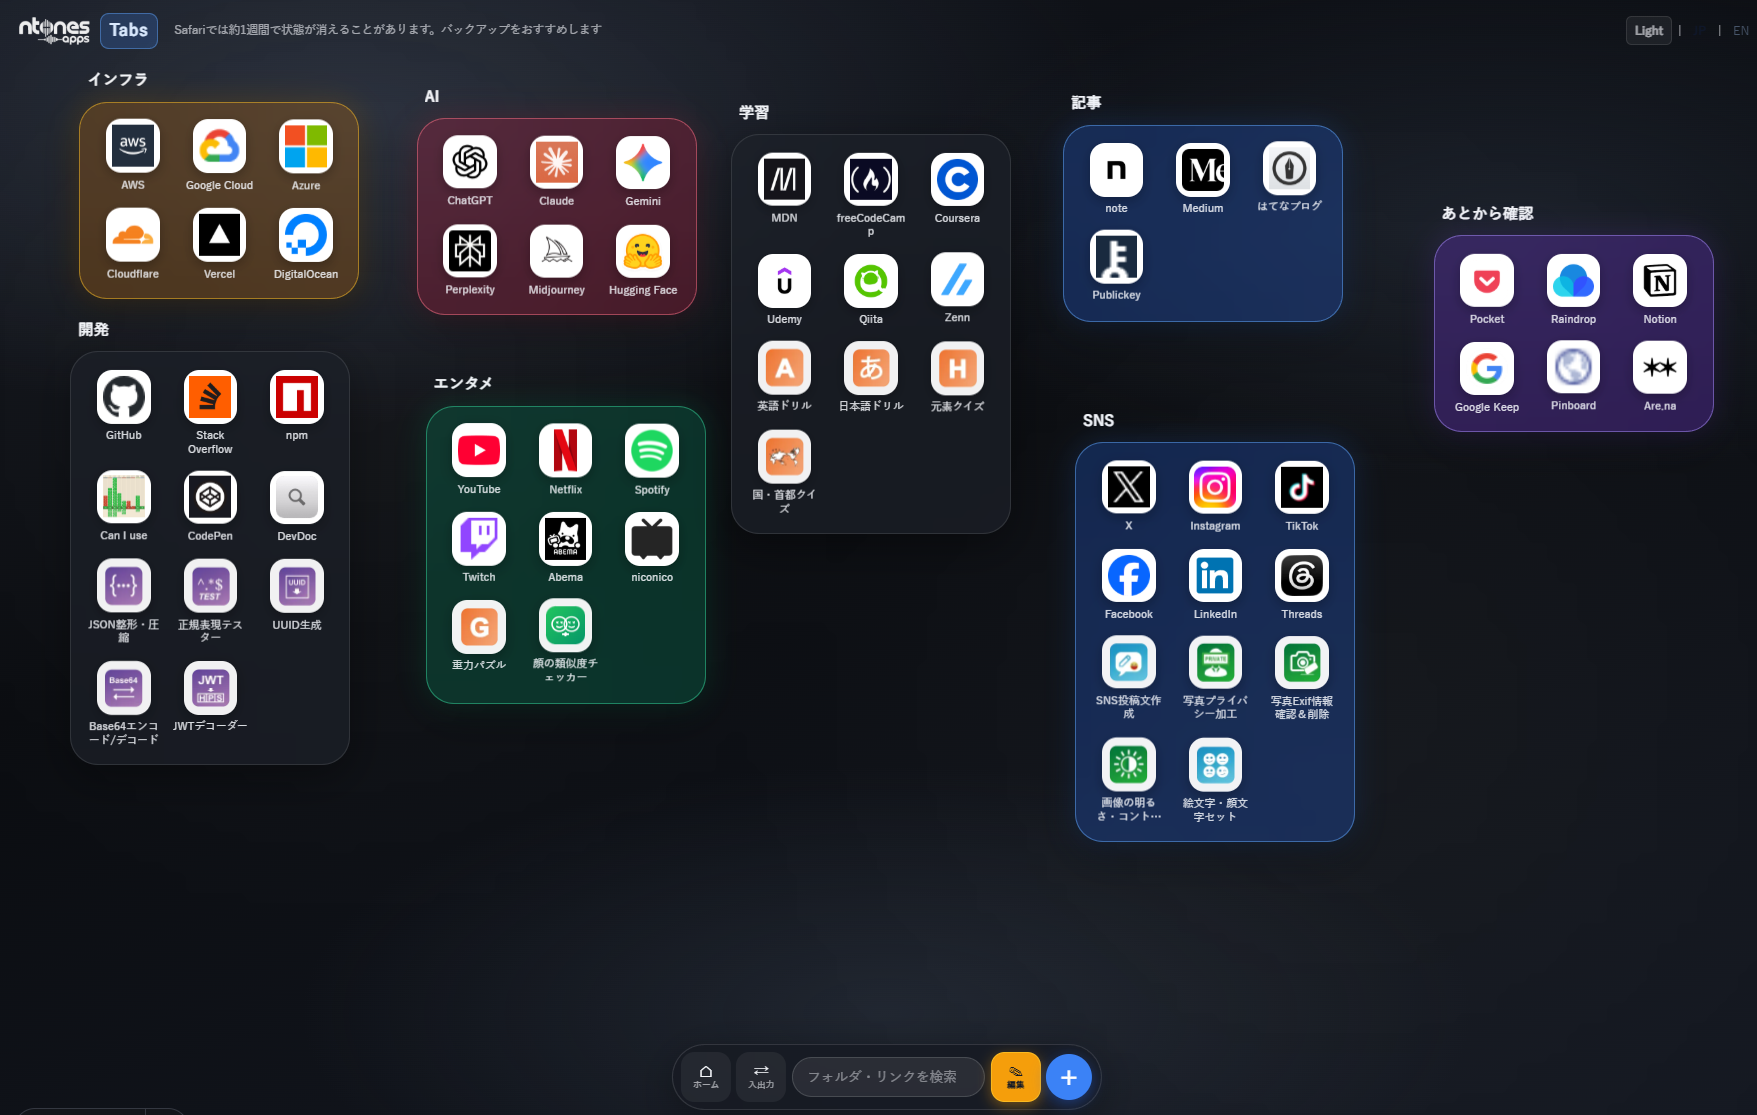Image resolution: width=1757 pixels, height=1115 pixels.
Task: Open the Raindrop icon
Action: point(1573,281)
